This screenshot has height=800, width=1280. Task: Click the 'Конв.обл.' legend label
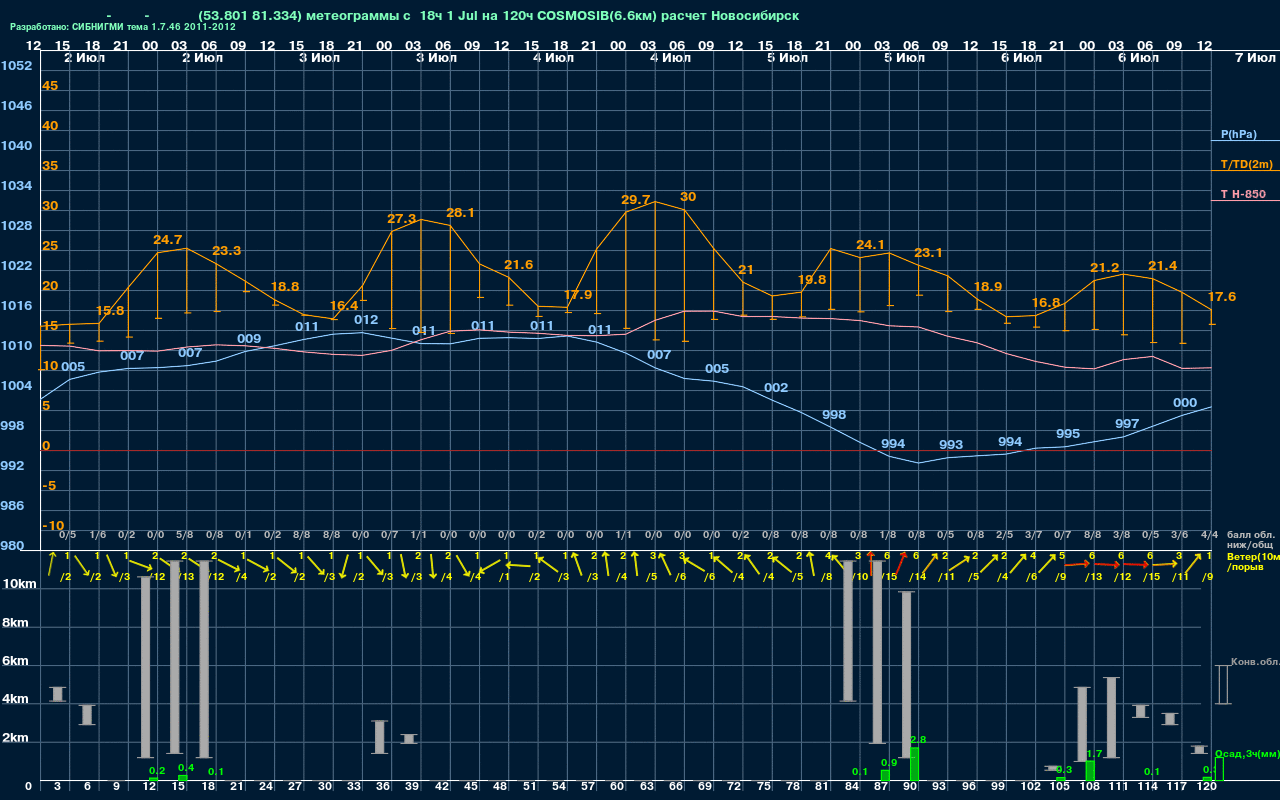(x=1254, y=662)
